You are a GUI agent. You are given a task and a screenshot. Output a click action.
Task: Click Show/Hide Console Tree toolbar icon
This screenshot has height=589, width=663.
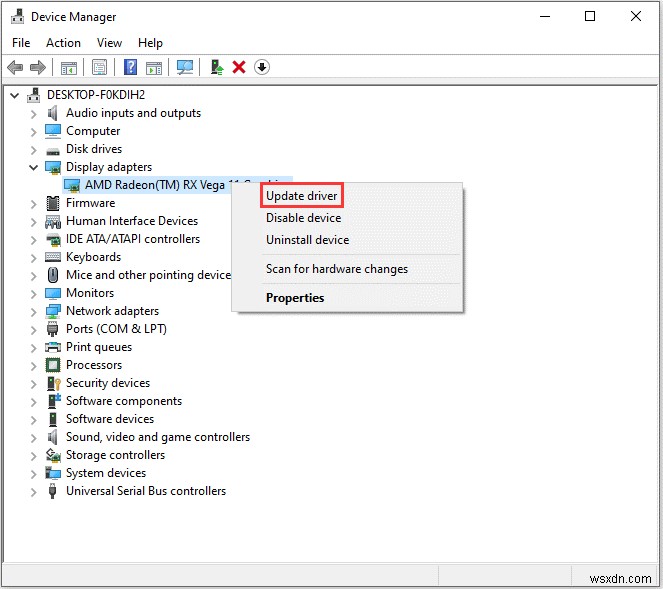(68, 67)
